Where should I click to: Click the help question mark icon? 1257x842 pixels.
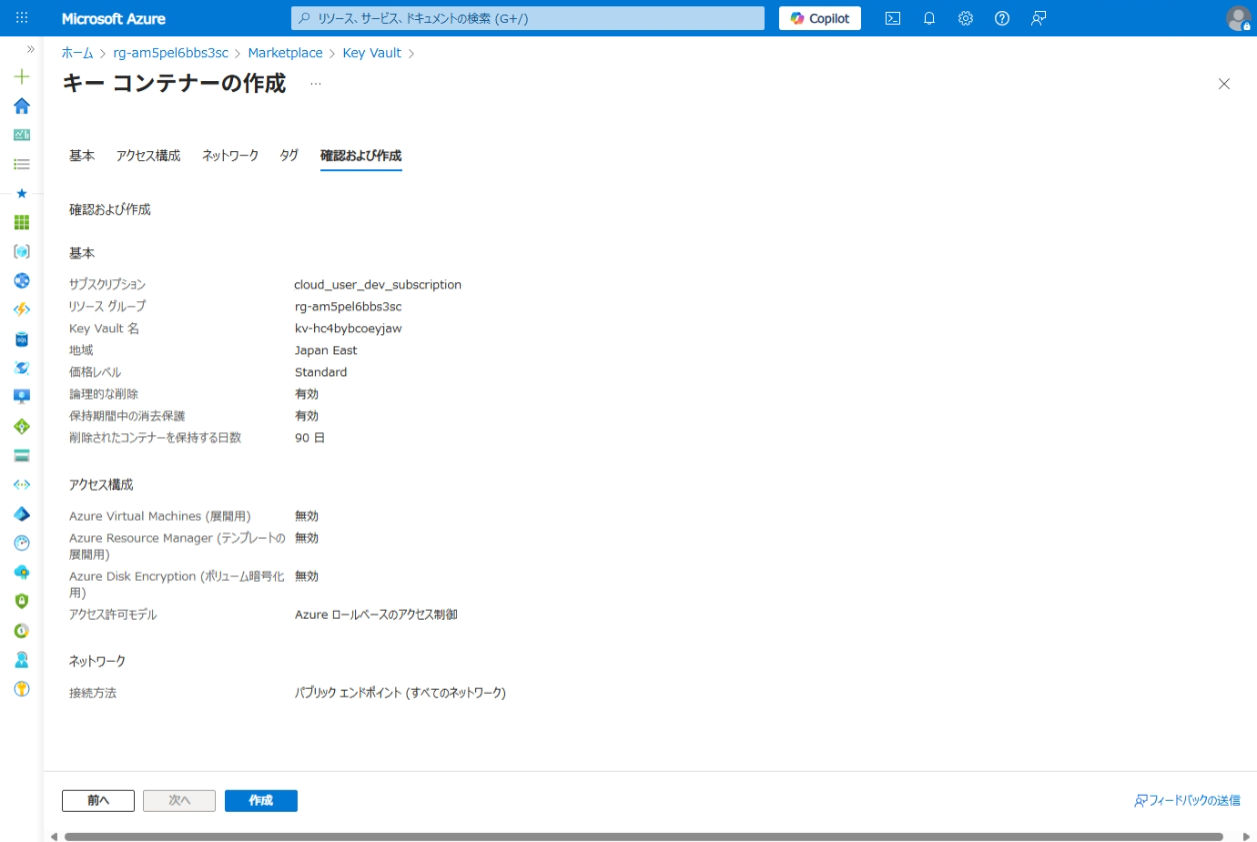pos(1002,18)
